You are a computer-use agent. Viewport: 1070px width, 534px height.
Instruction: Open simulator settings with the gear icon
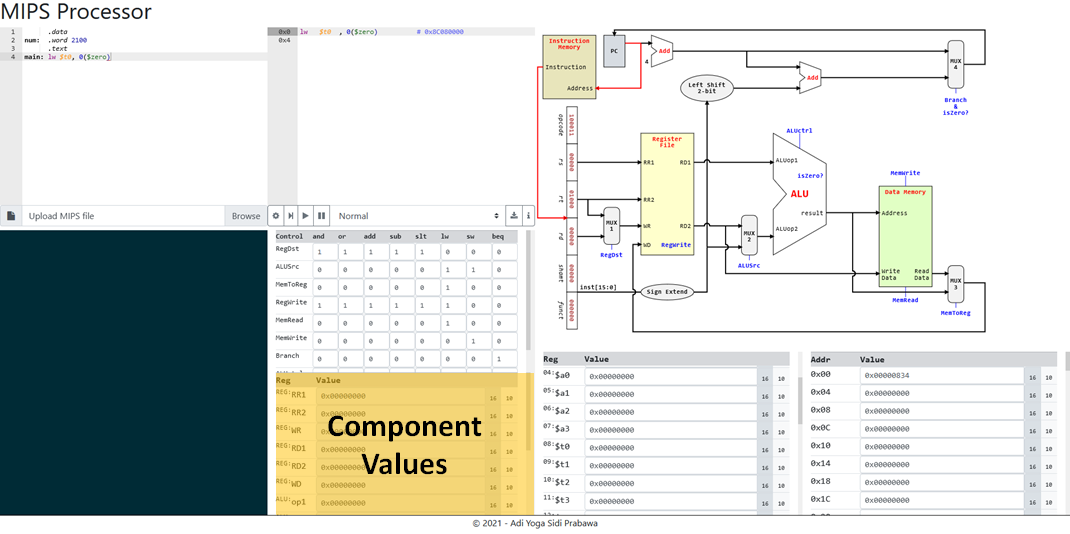[276, 216]
